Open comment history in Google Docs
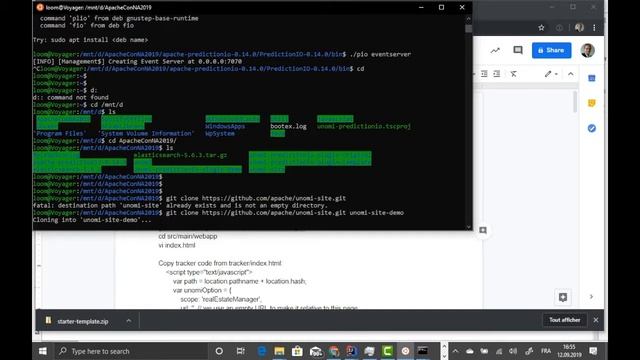 [x=518, y=50]
